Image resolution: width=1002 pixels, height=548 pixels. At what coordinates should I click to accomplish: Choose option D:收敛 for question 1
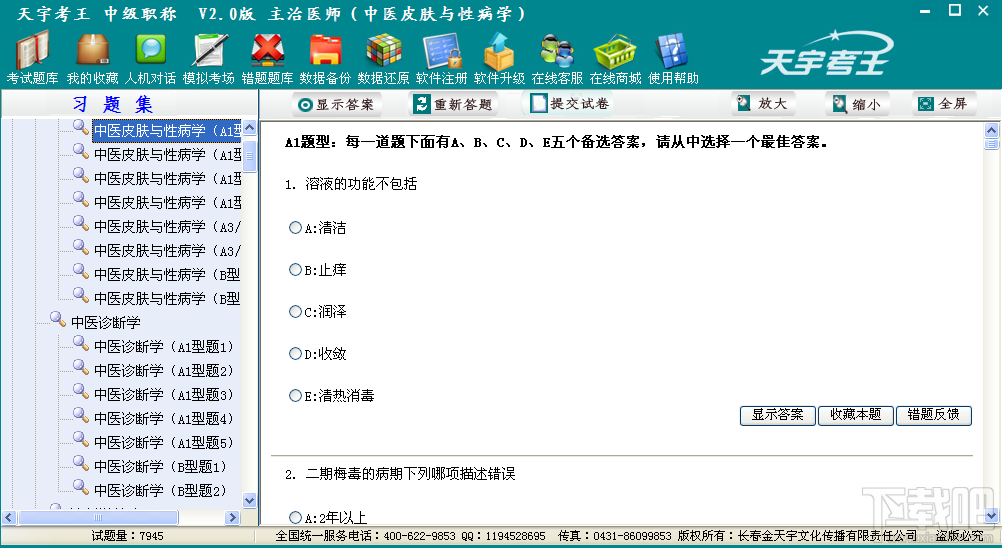[295, 353]
